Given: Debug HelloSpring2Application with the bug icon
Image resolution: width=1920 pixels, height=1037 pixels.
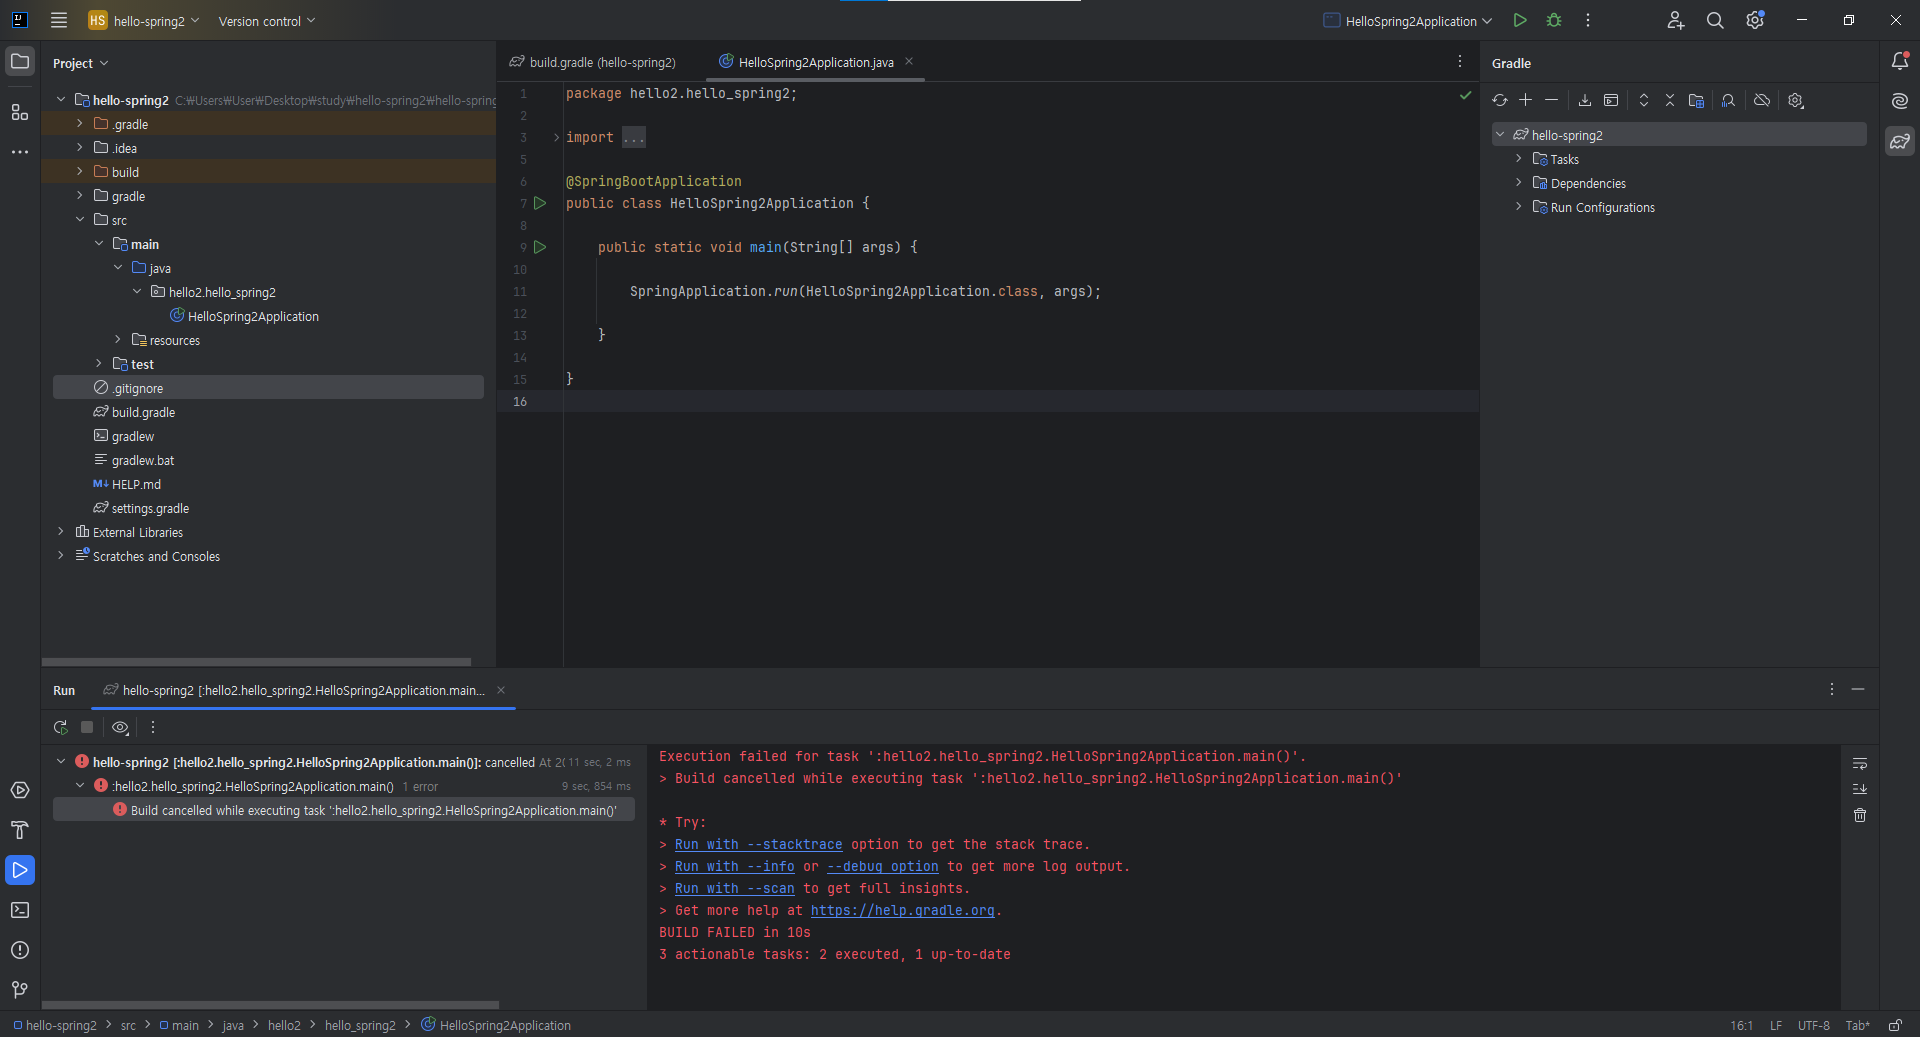Looking at the screenshot, I should 1554,20.
